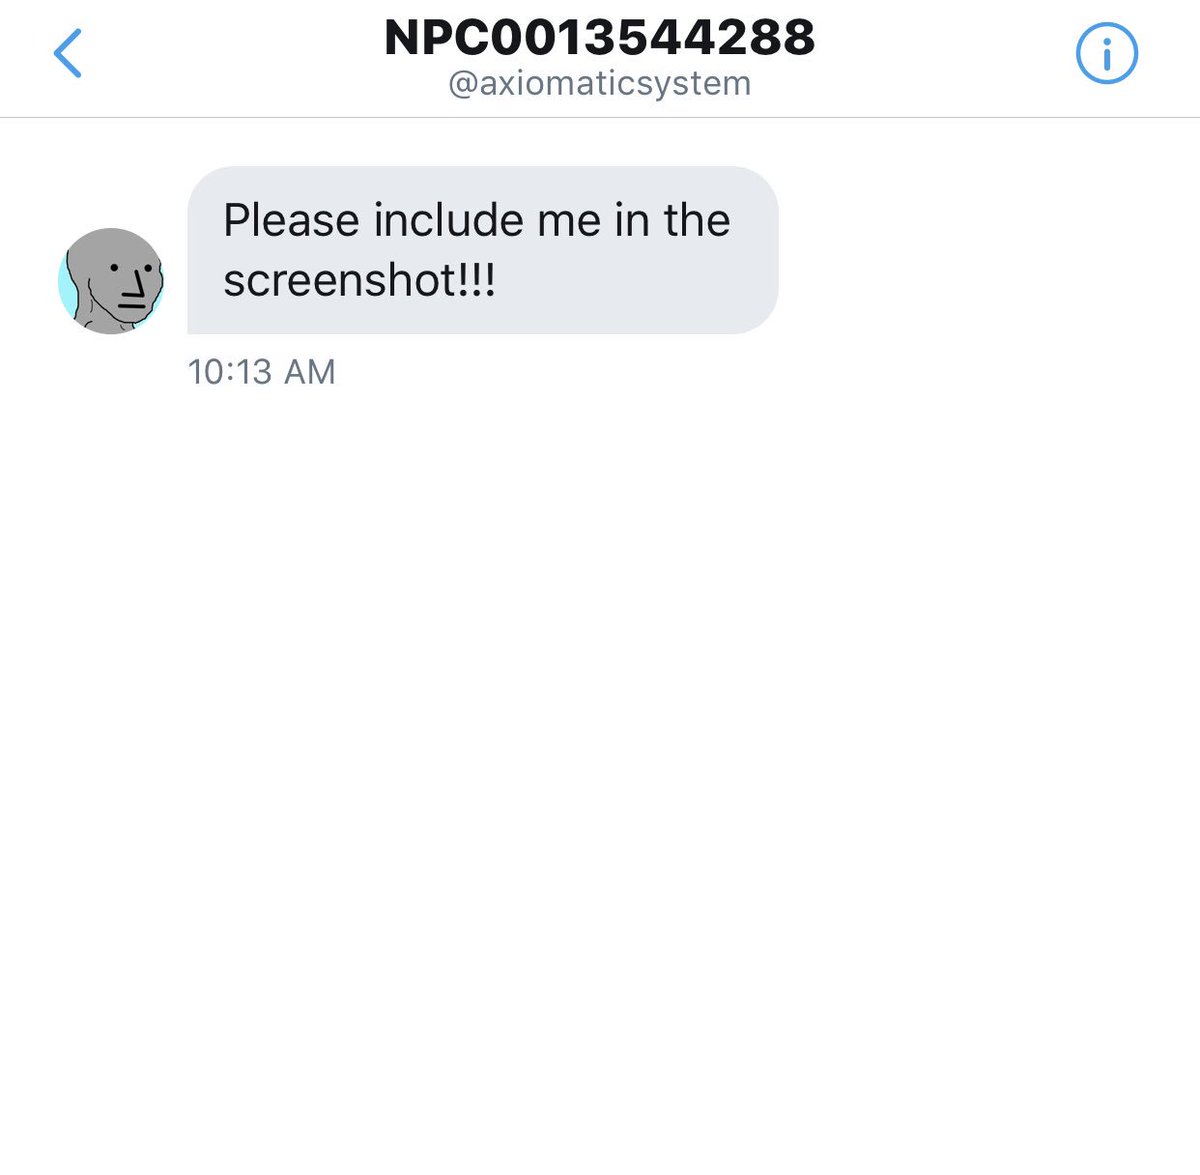
Task: Return to the messages list with back arrow
Action: pyautogui.click(x=67, y=53)
